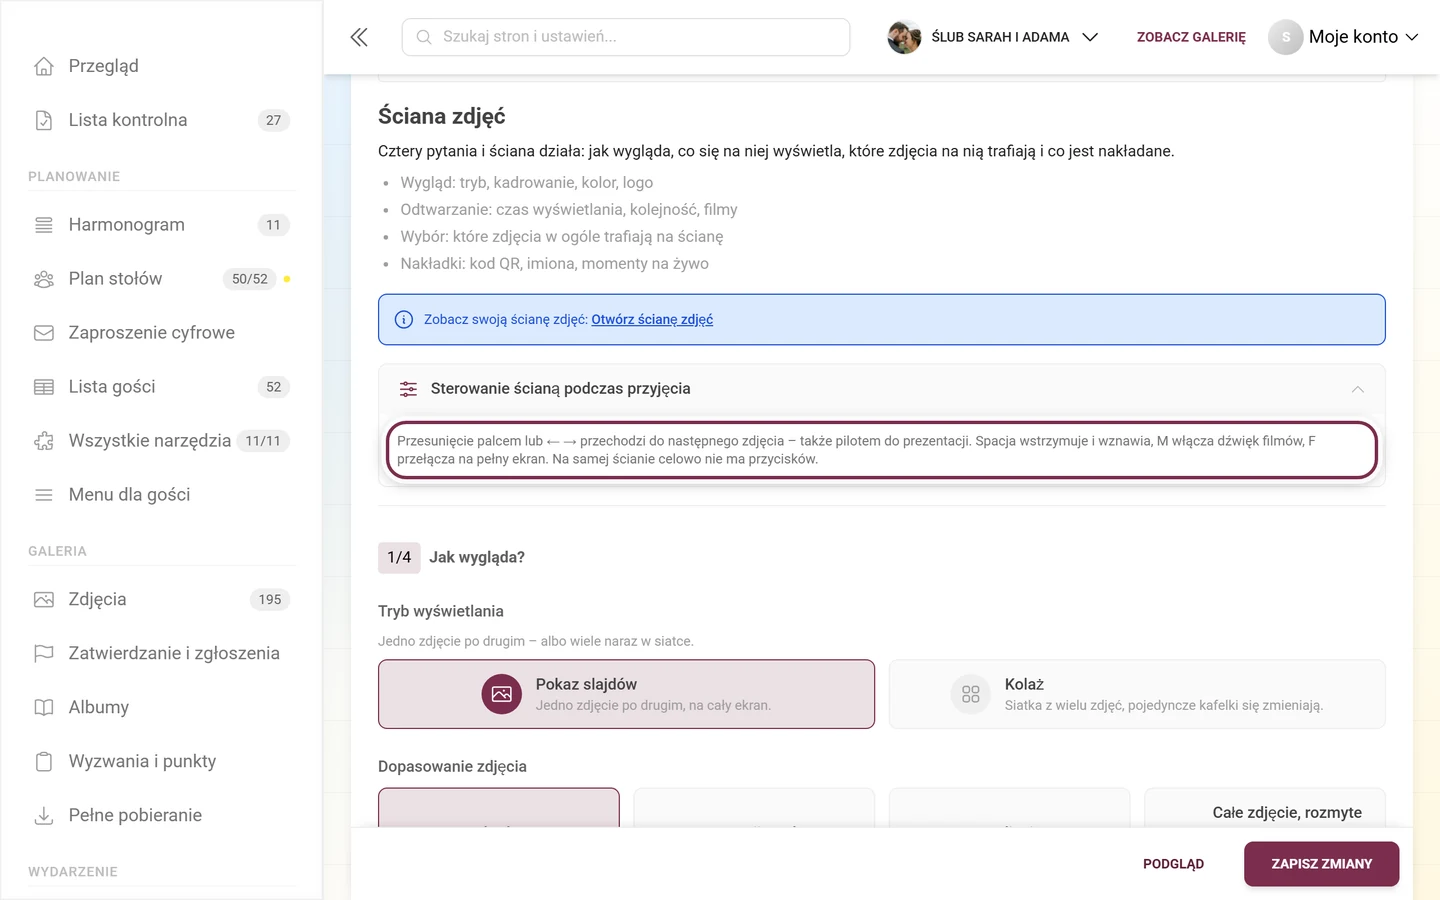Open Zaproszenie cyfrowe via envelope icon
The width and height of the screenshot is (1440, 900).
point(44,333)
